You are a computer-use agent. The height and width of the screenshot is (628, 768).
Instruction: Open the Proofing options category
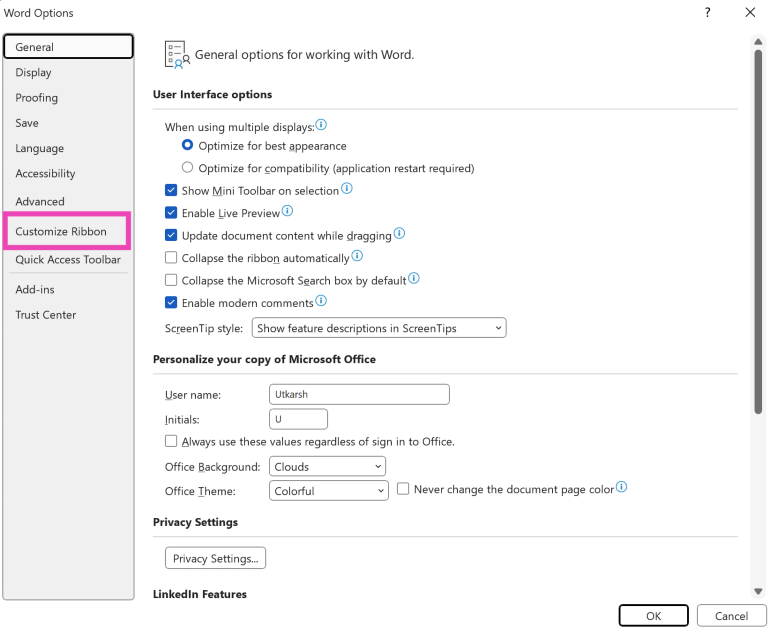(x=37, y=98)
